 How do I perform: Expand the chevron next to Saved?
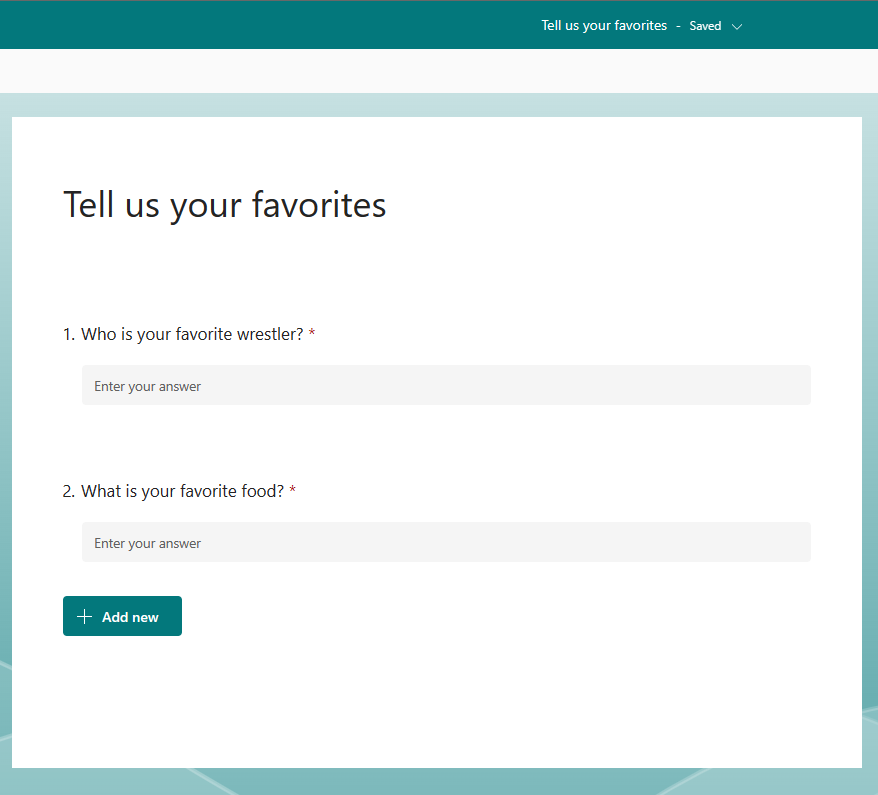coord(737,27)
